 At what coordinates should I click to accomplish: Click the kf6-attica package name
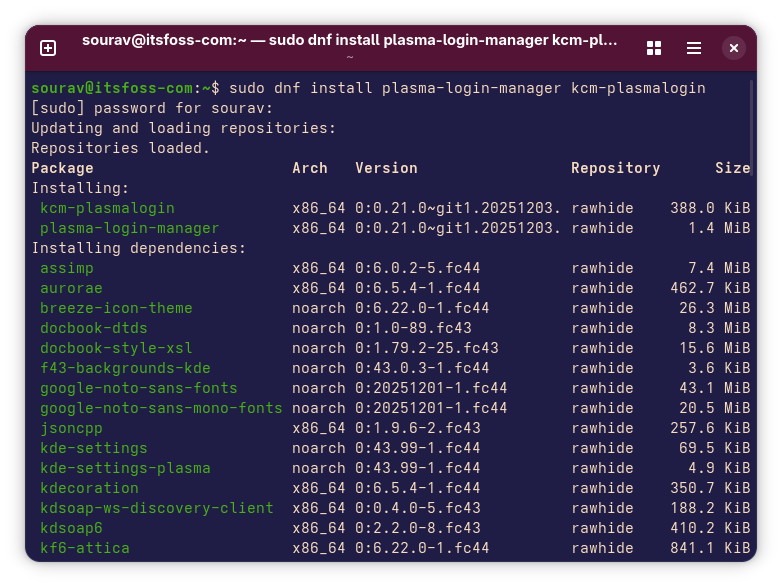coord(85,548)
